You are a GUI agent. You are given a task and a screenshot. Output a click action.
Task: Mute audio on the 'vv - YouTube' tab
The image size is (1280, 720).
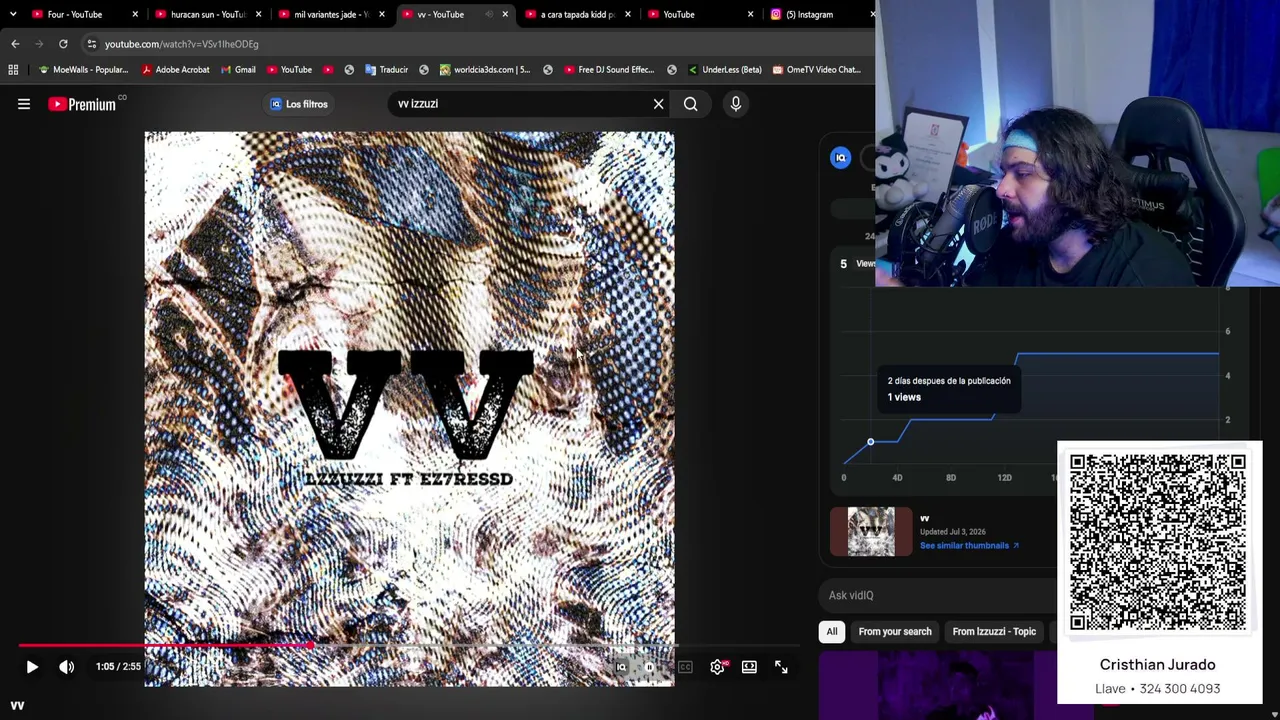tap(488, 15)
